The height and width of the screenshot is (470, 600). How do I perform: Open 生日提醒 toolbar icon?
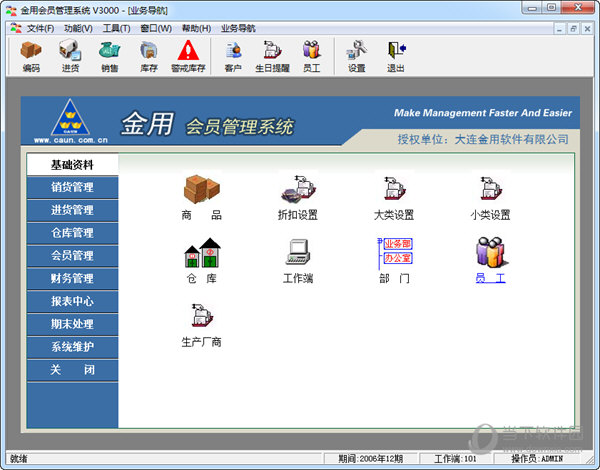(272, 56)
